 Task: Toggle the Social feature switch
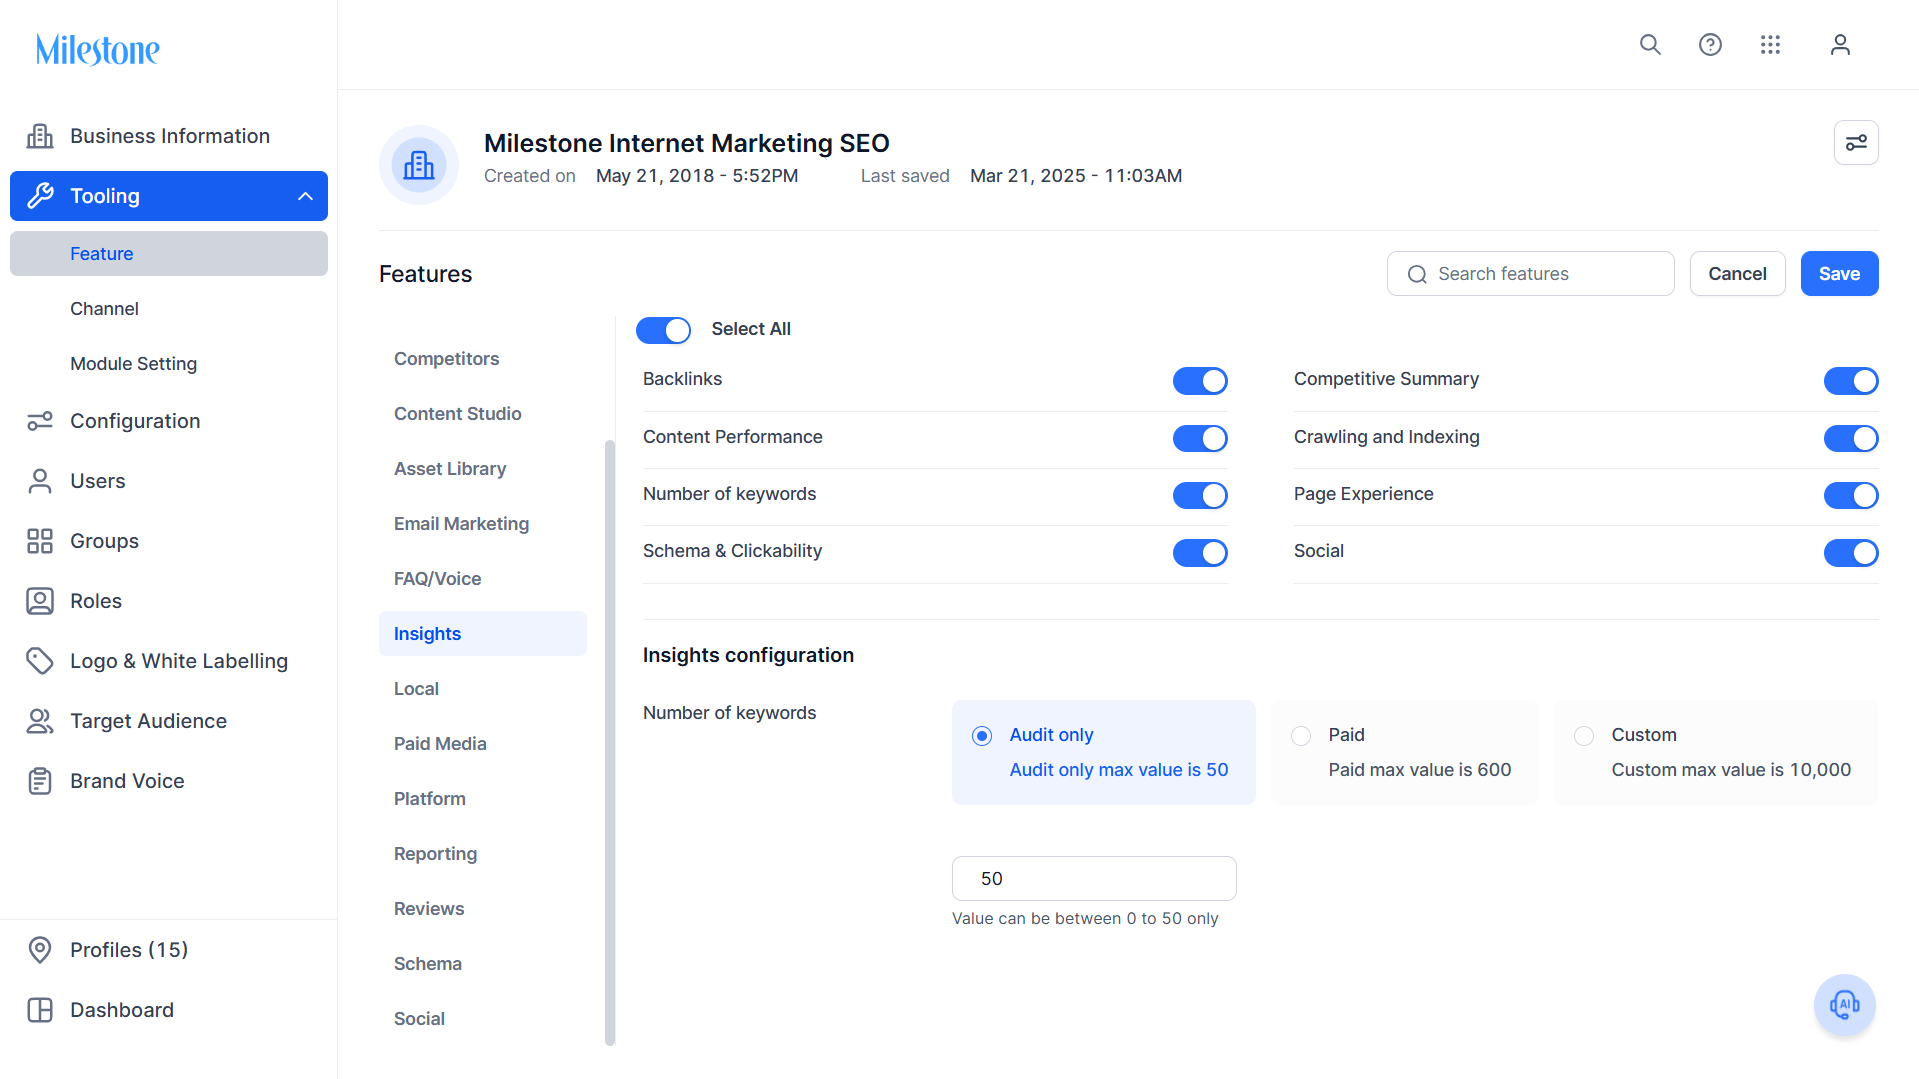1851,553
